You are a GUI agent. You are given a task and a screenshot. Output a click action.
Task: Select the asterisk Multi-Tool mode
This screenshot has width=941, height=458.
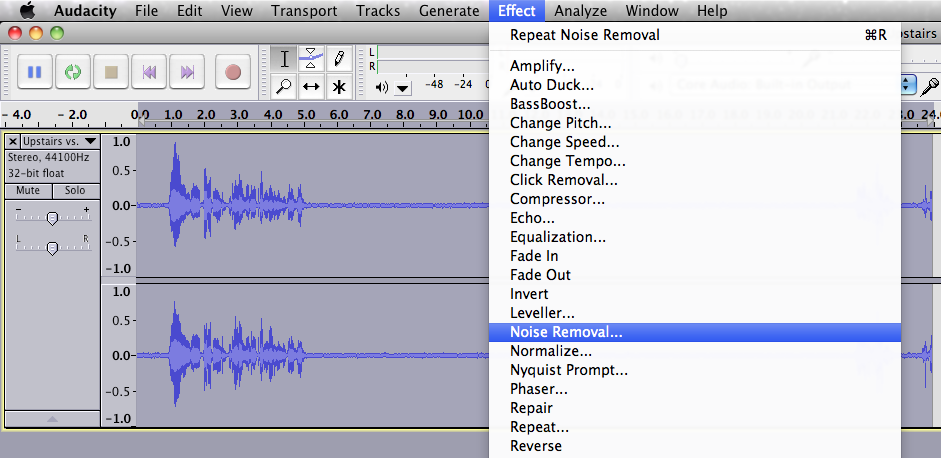coord(339,86)
